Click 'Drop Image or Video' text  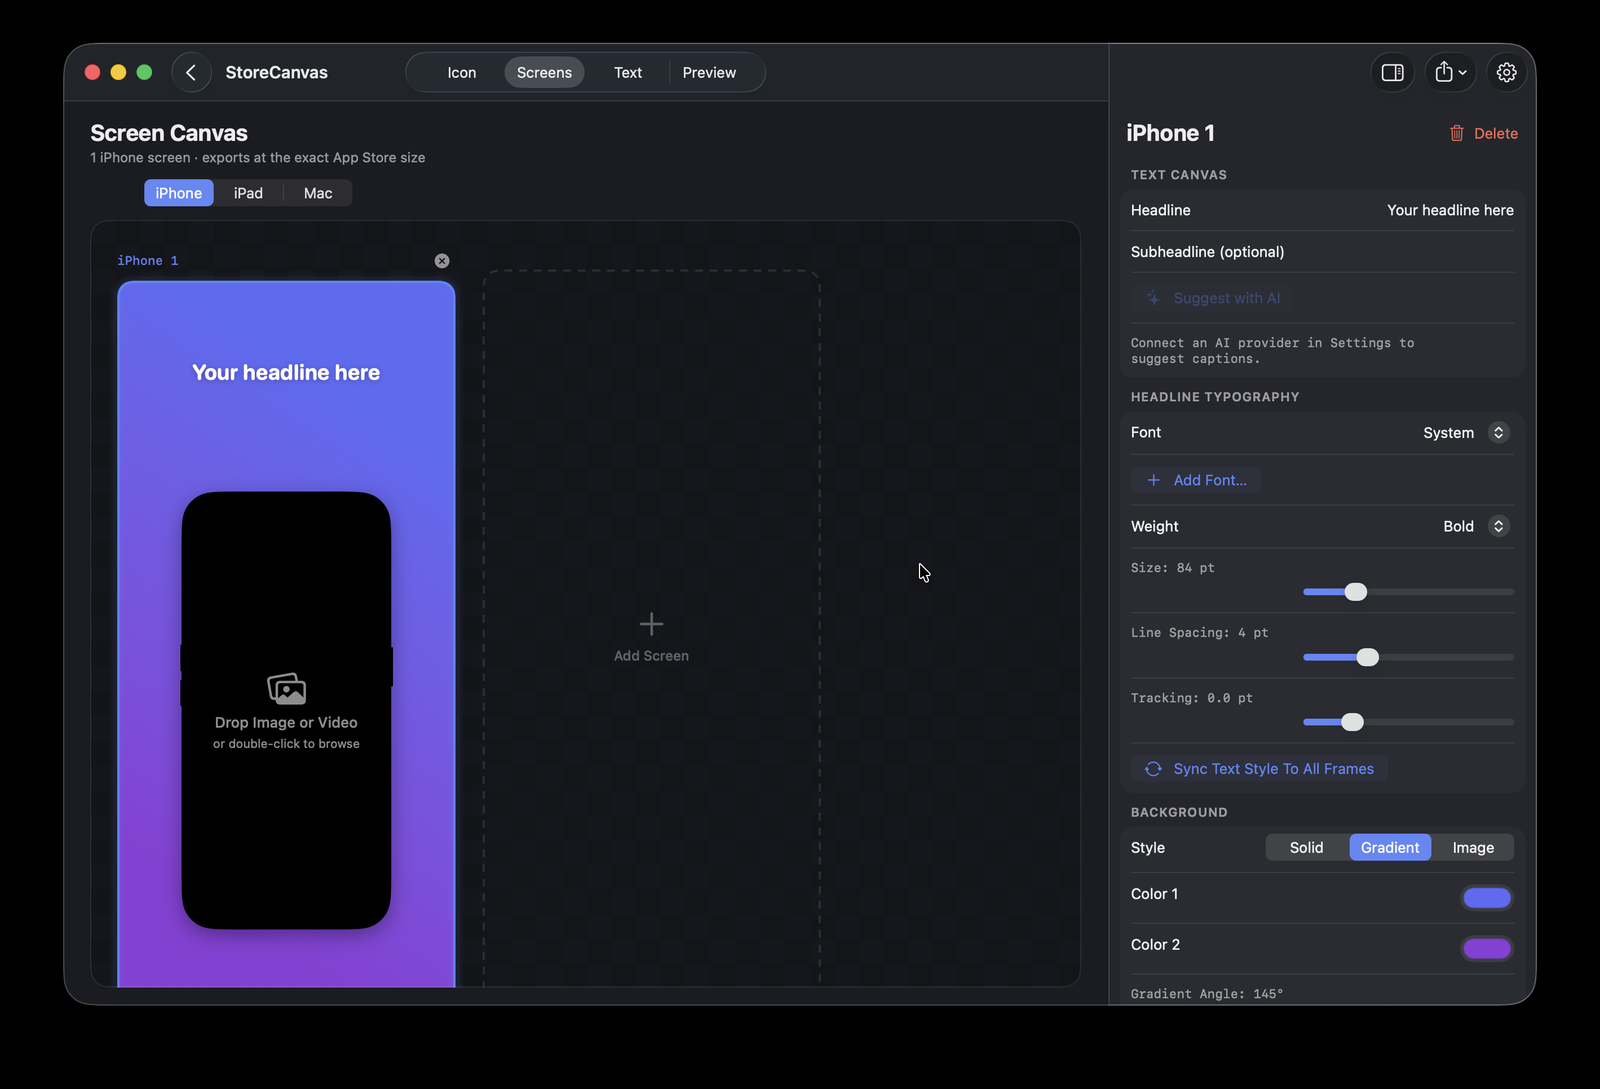[x=286, y=723]
